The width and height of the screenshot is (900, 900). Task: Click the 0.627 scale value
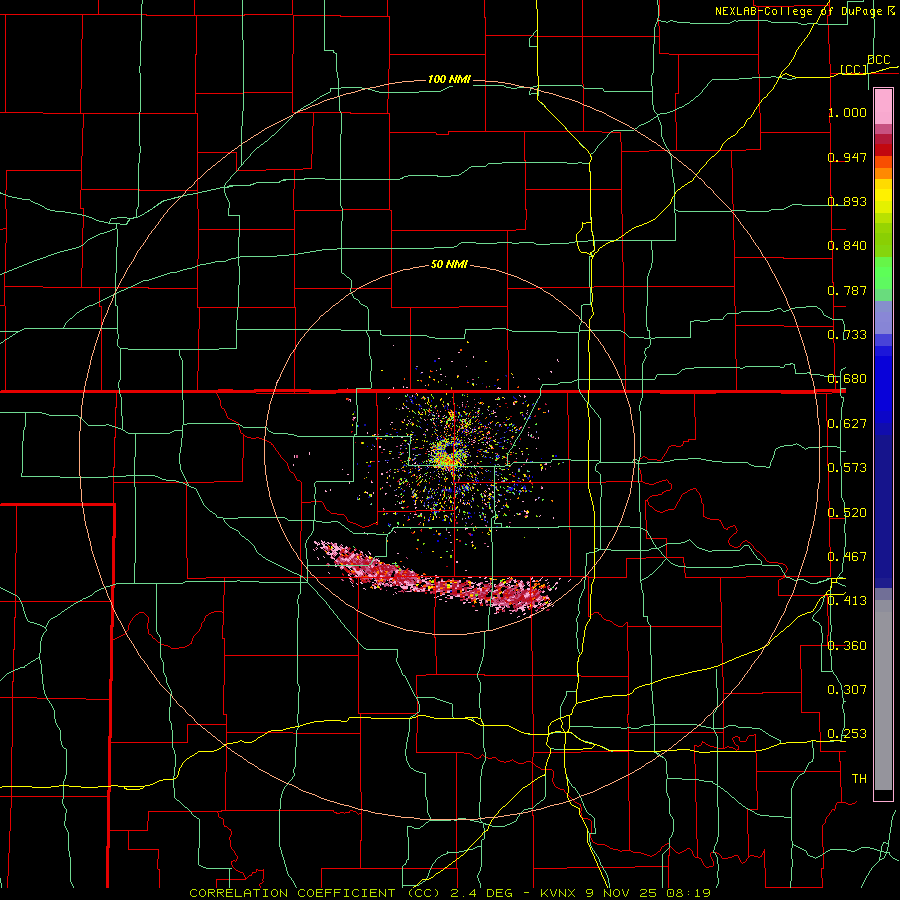[x=847, y=424]
